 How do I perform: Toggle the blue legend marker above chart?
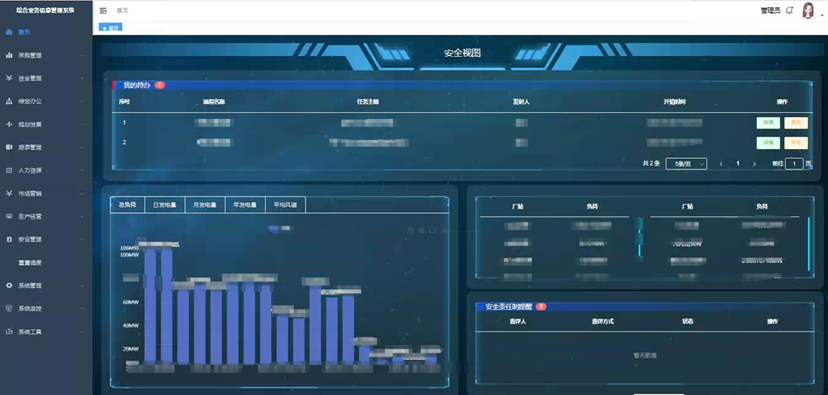(274, 228)
